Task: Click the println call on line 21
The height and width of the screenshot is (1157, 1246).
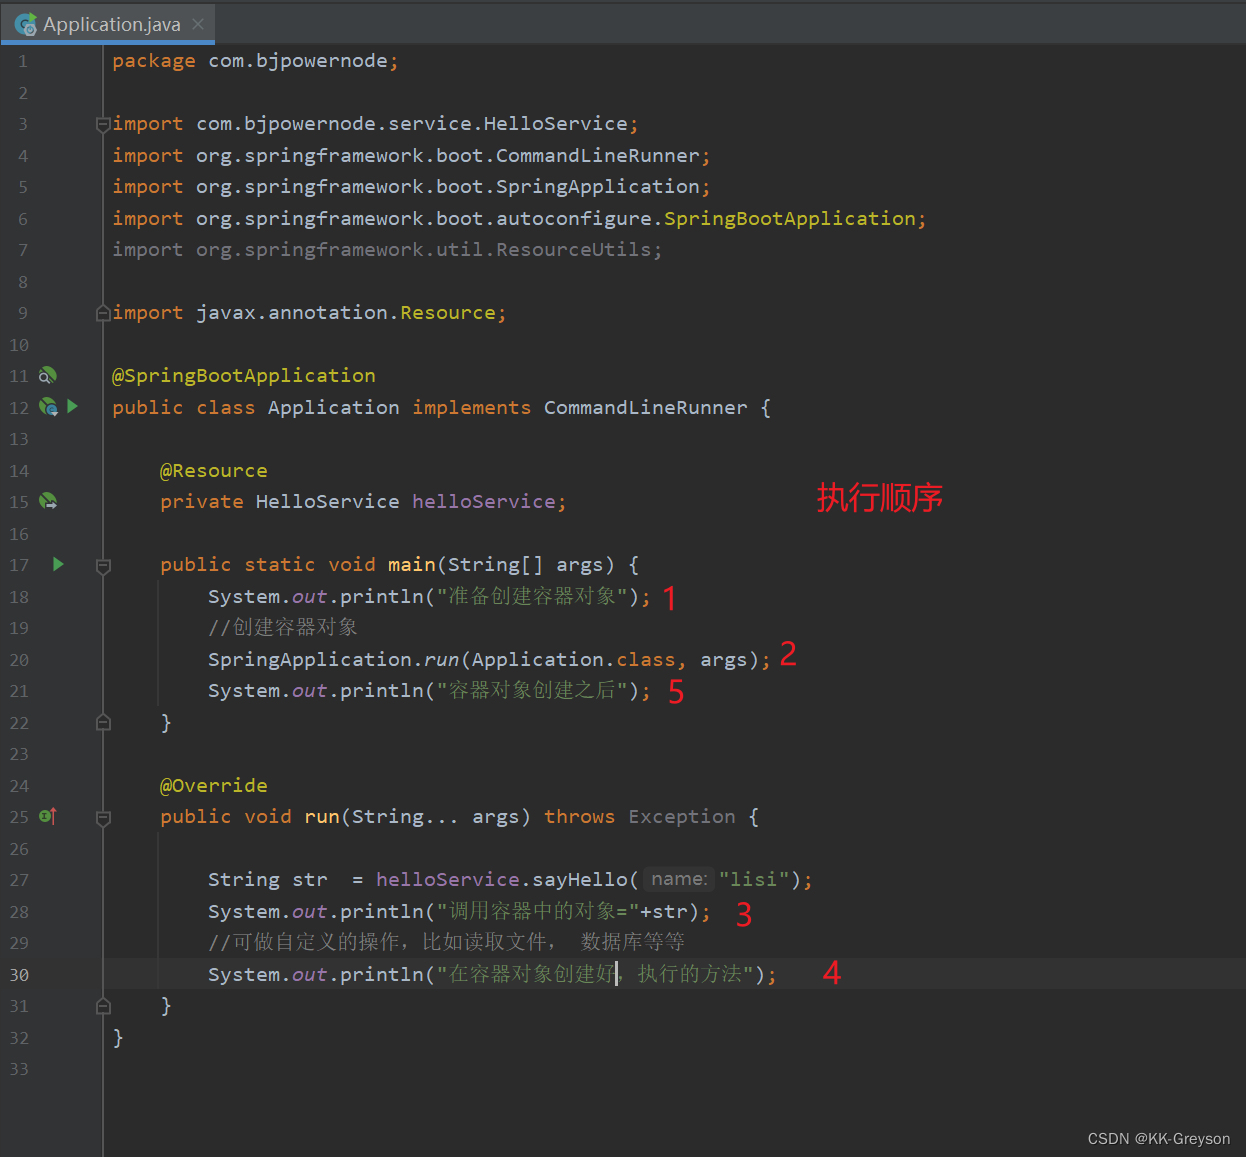Action: (382, 691)
